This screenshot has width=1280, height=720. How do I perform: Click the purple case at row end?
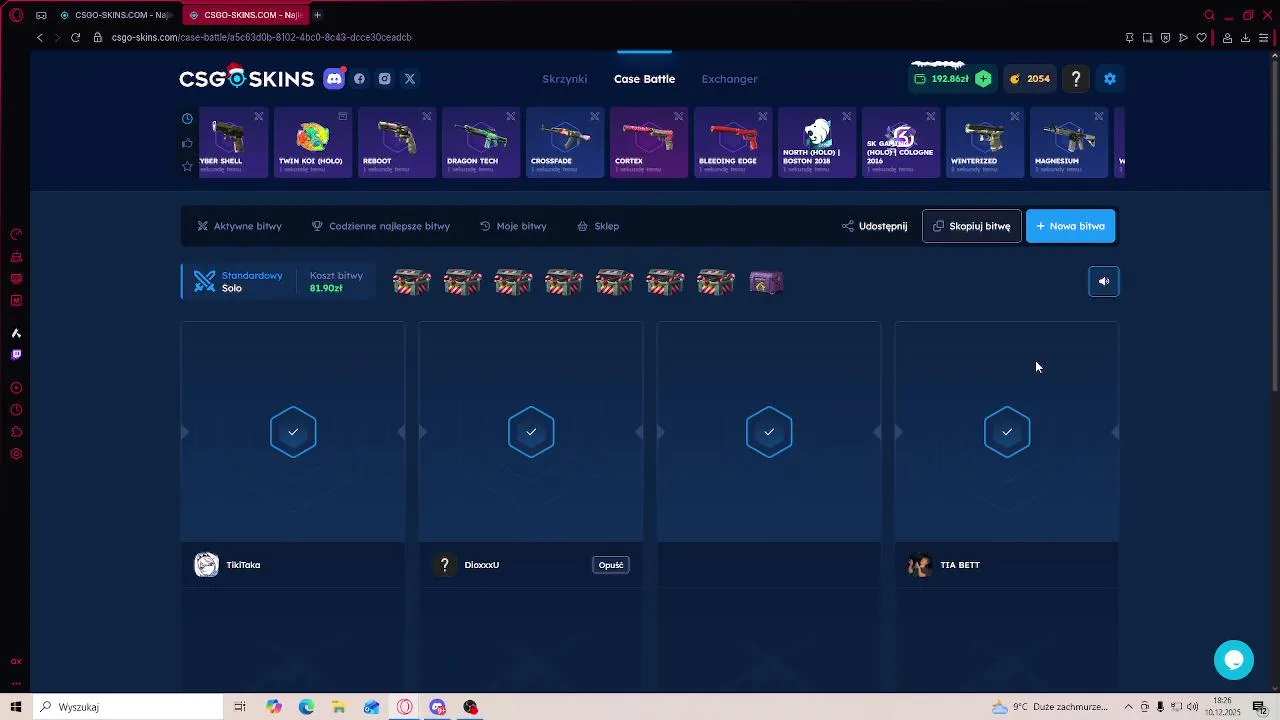coord(766,282)
